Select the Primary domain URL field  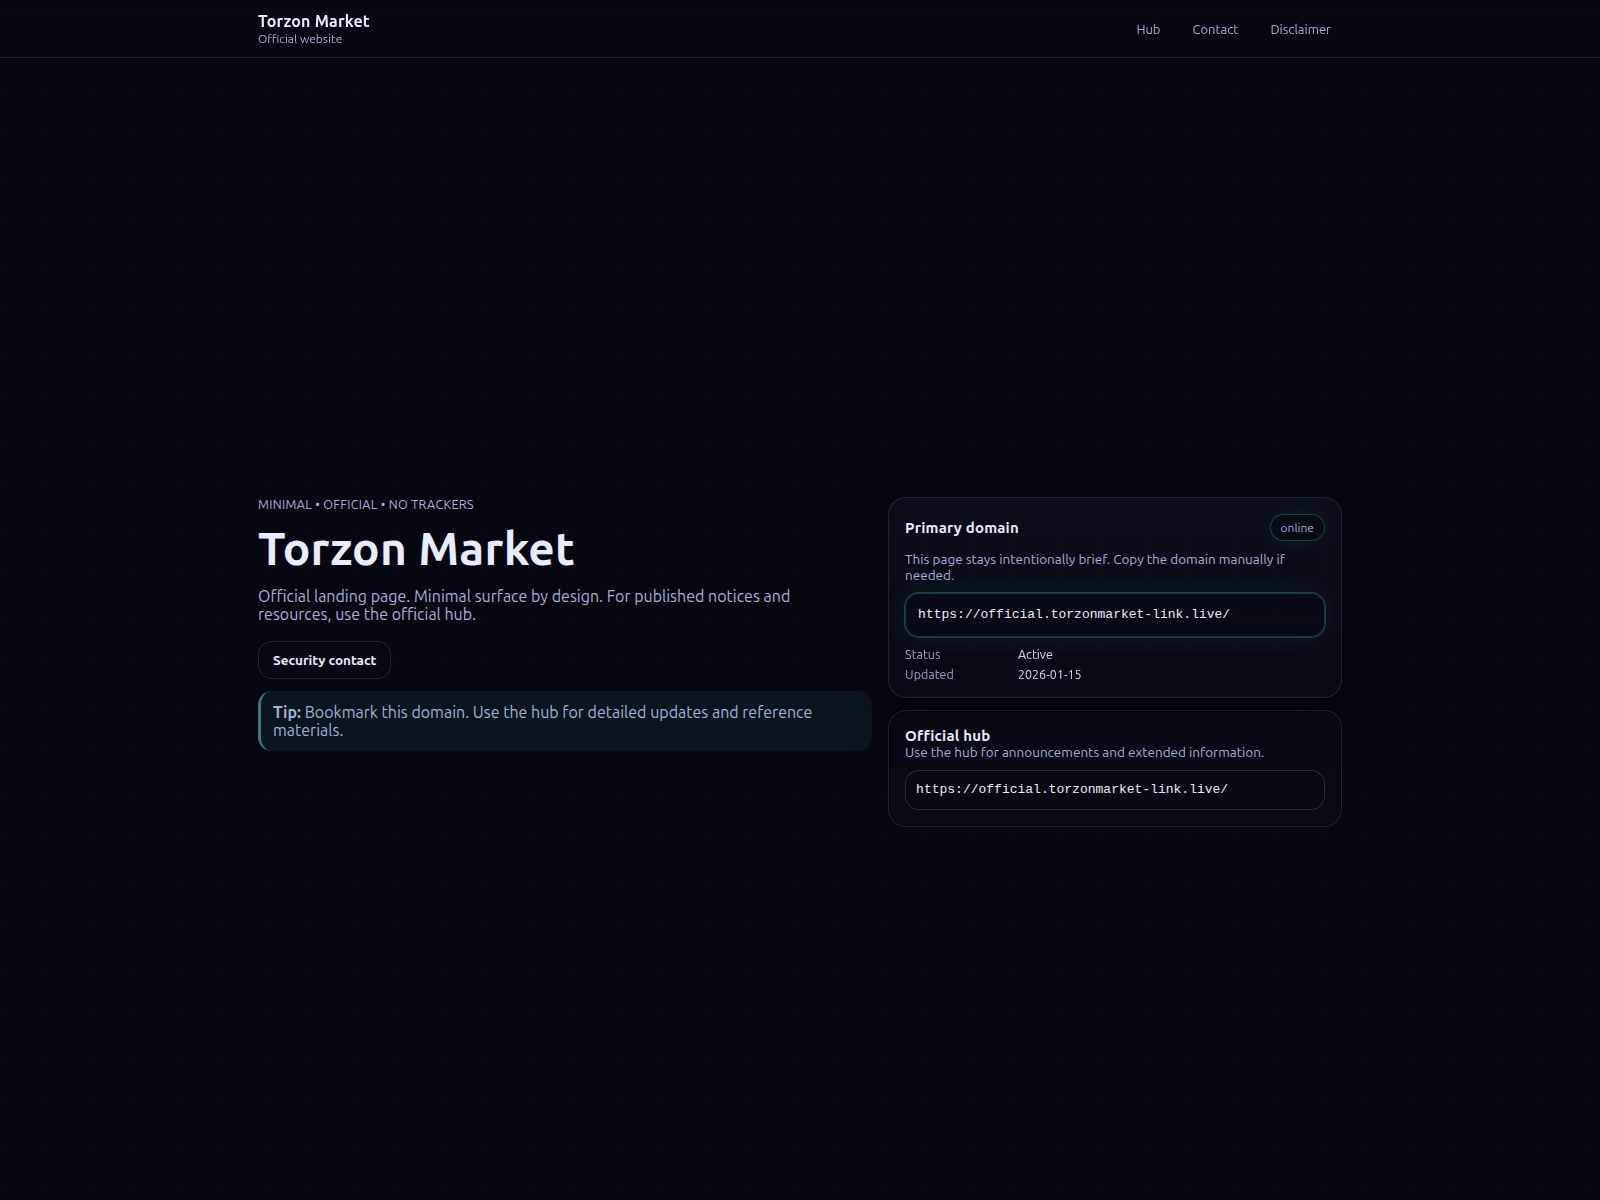pyautogui.click(x=1115, y=614)
